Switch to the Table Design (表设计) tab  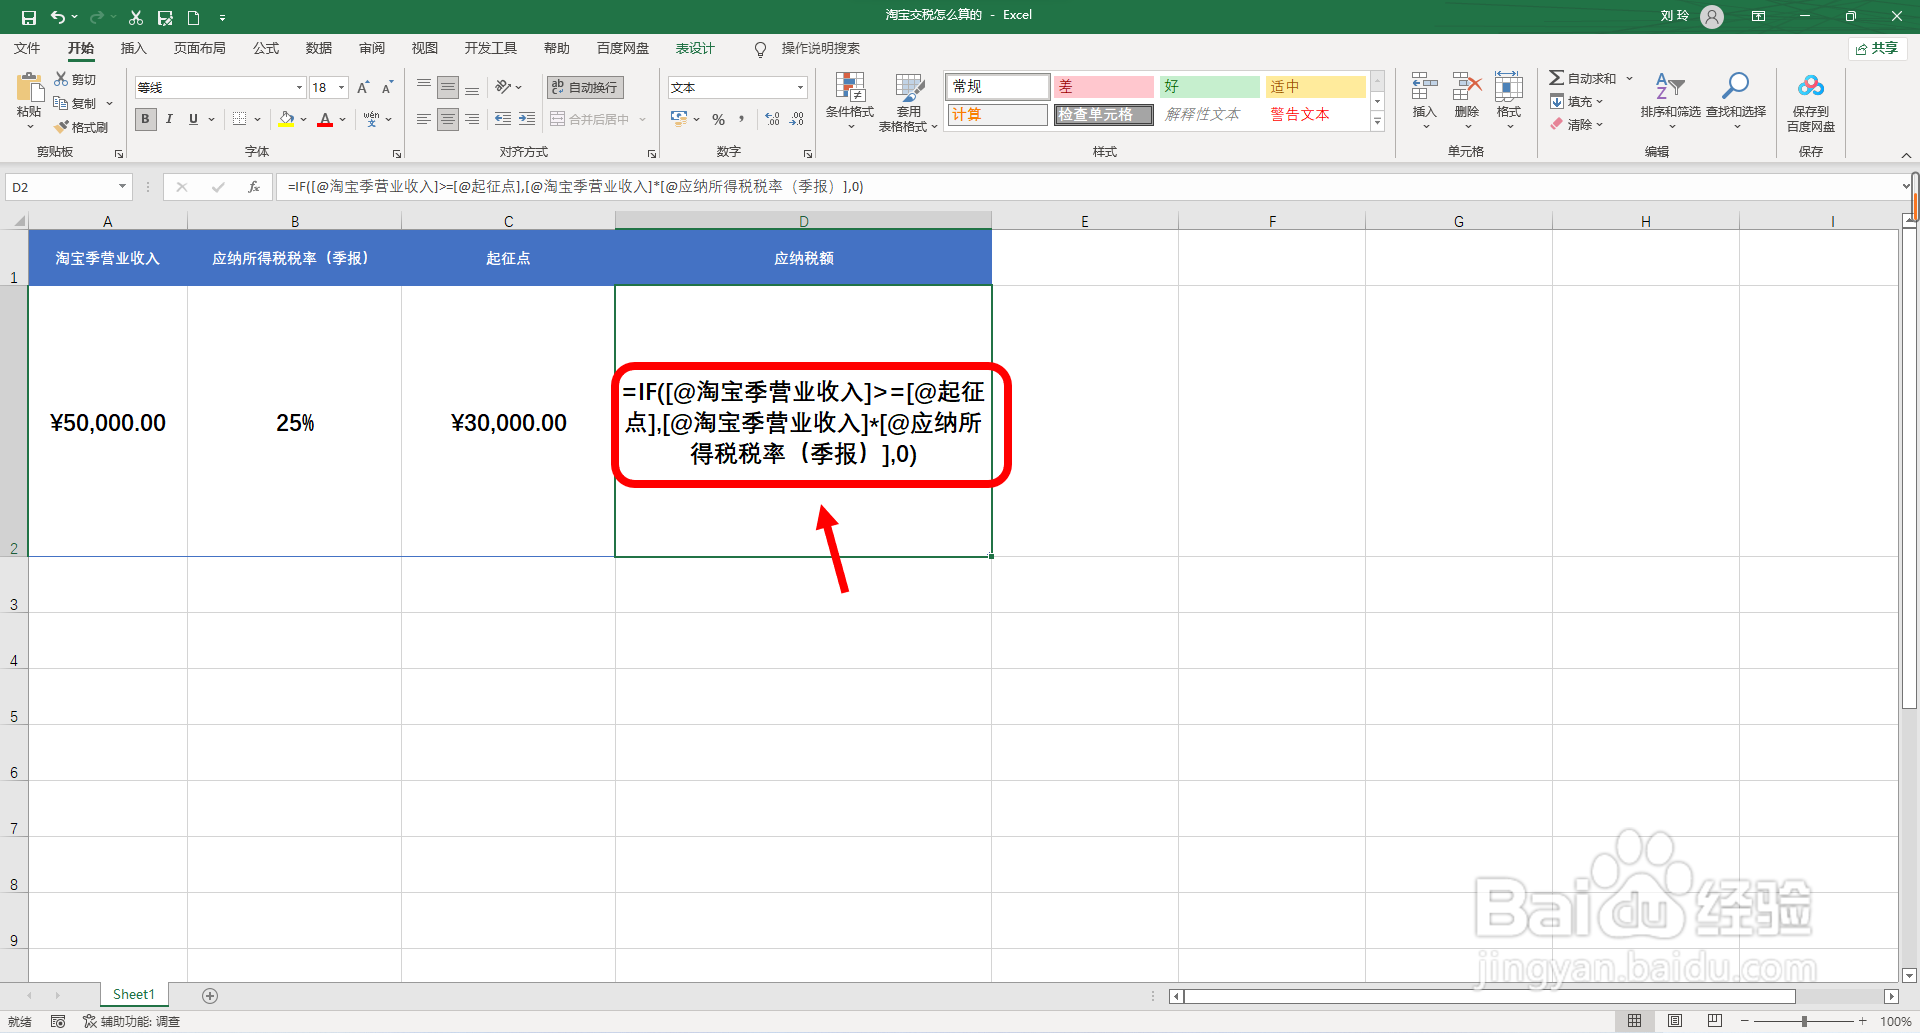pyautogui.click(x=695, y=48)
